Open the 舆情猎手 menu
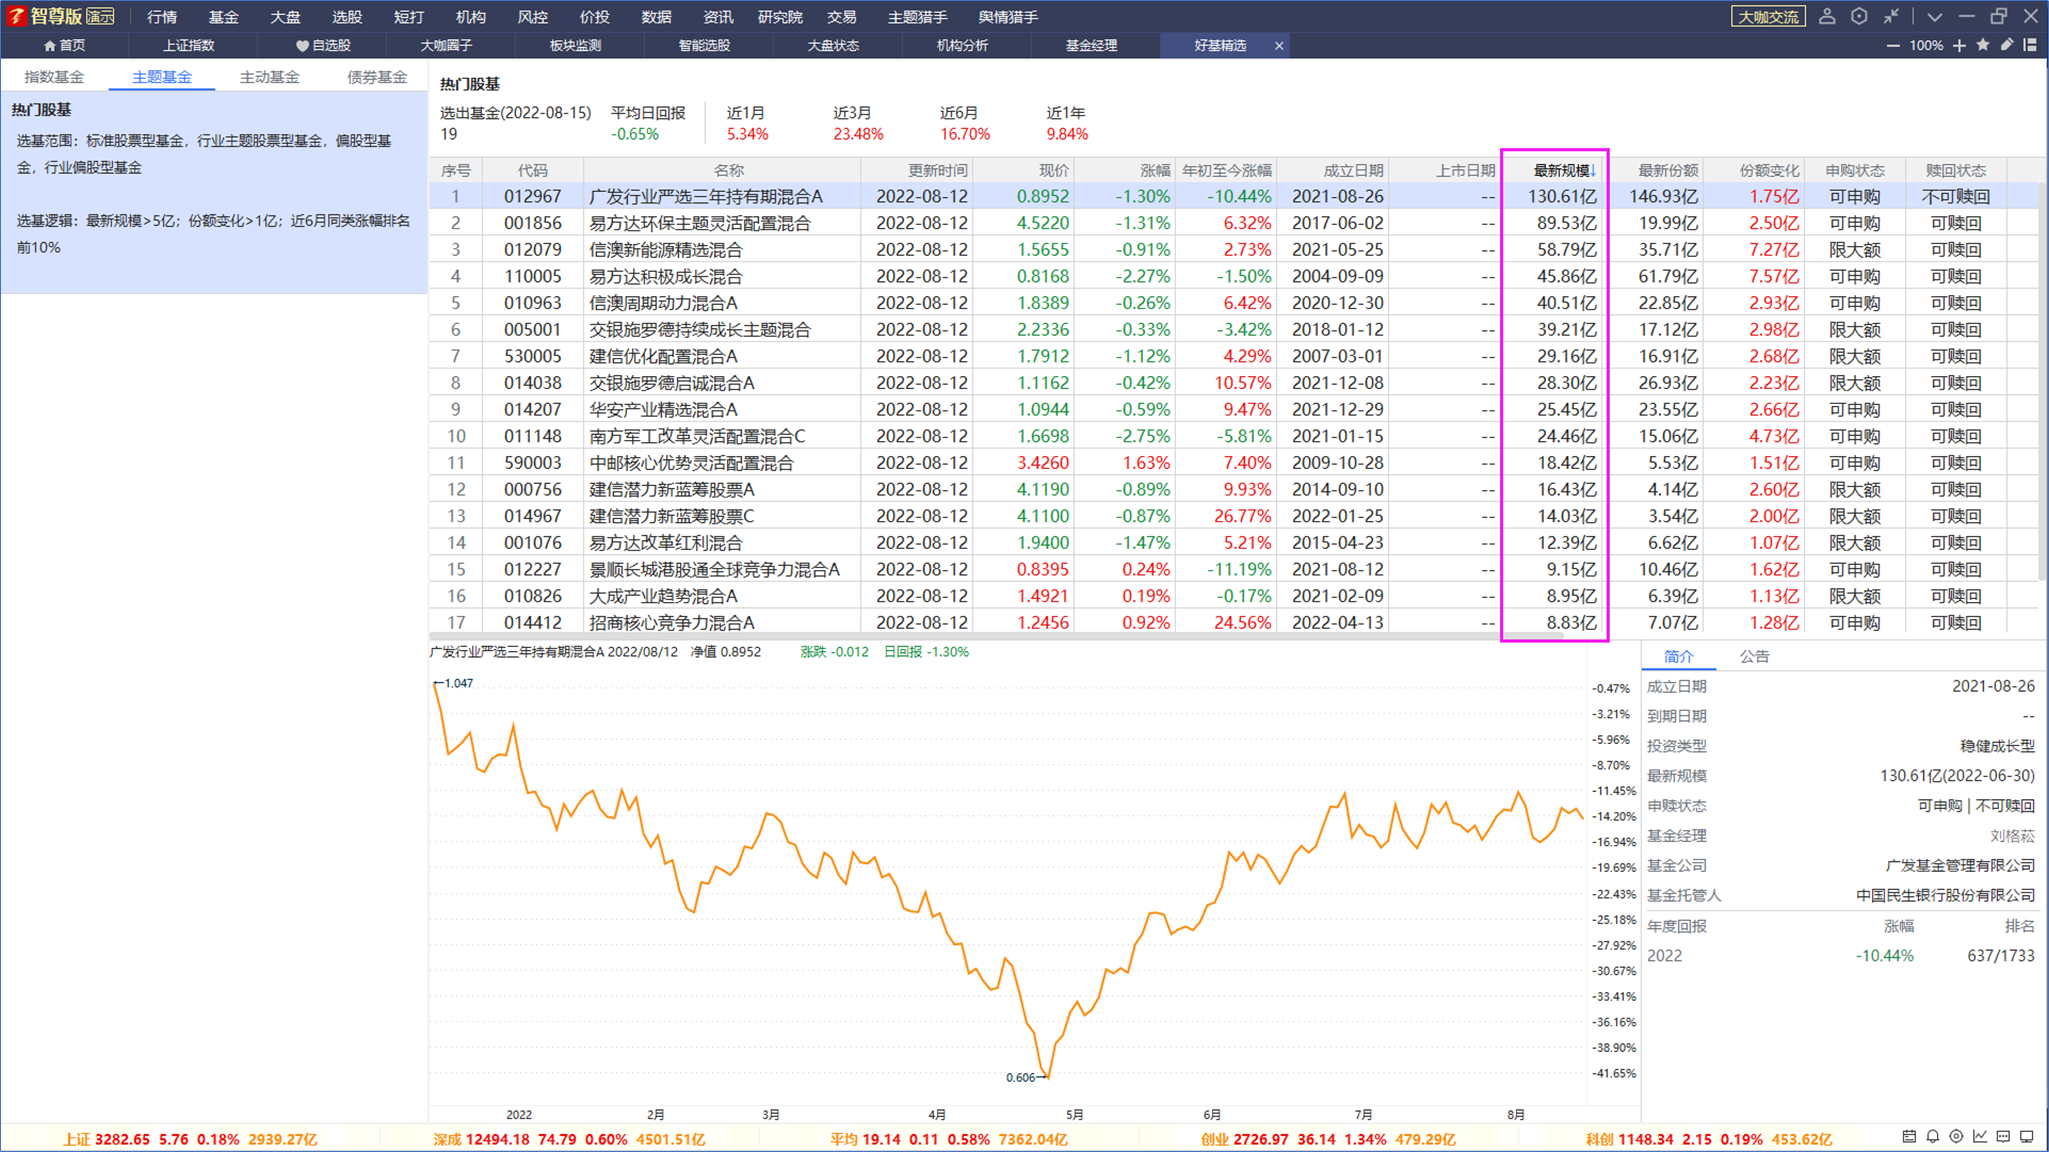The width and height of the screenshot is (2049, 1152). (x=1008, y=17)
